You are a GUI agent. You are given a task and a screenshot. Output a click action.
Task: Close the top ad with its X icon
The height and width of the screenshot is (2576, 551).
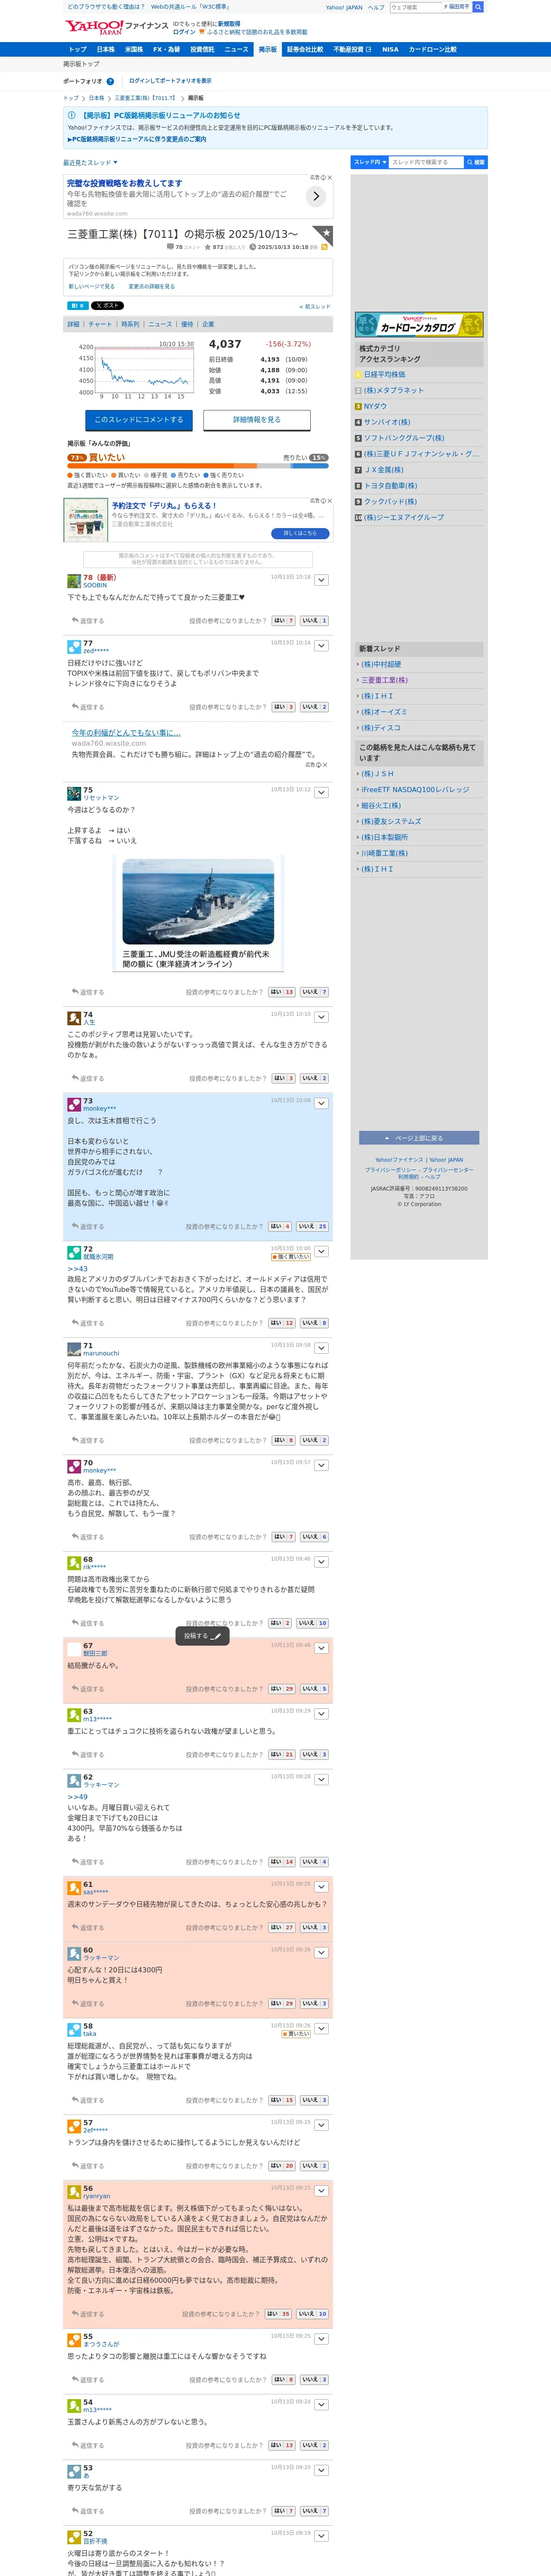[329, 178]
